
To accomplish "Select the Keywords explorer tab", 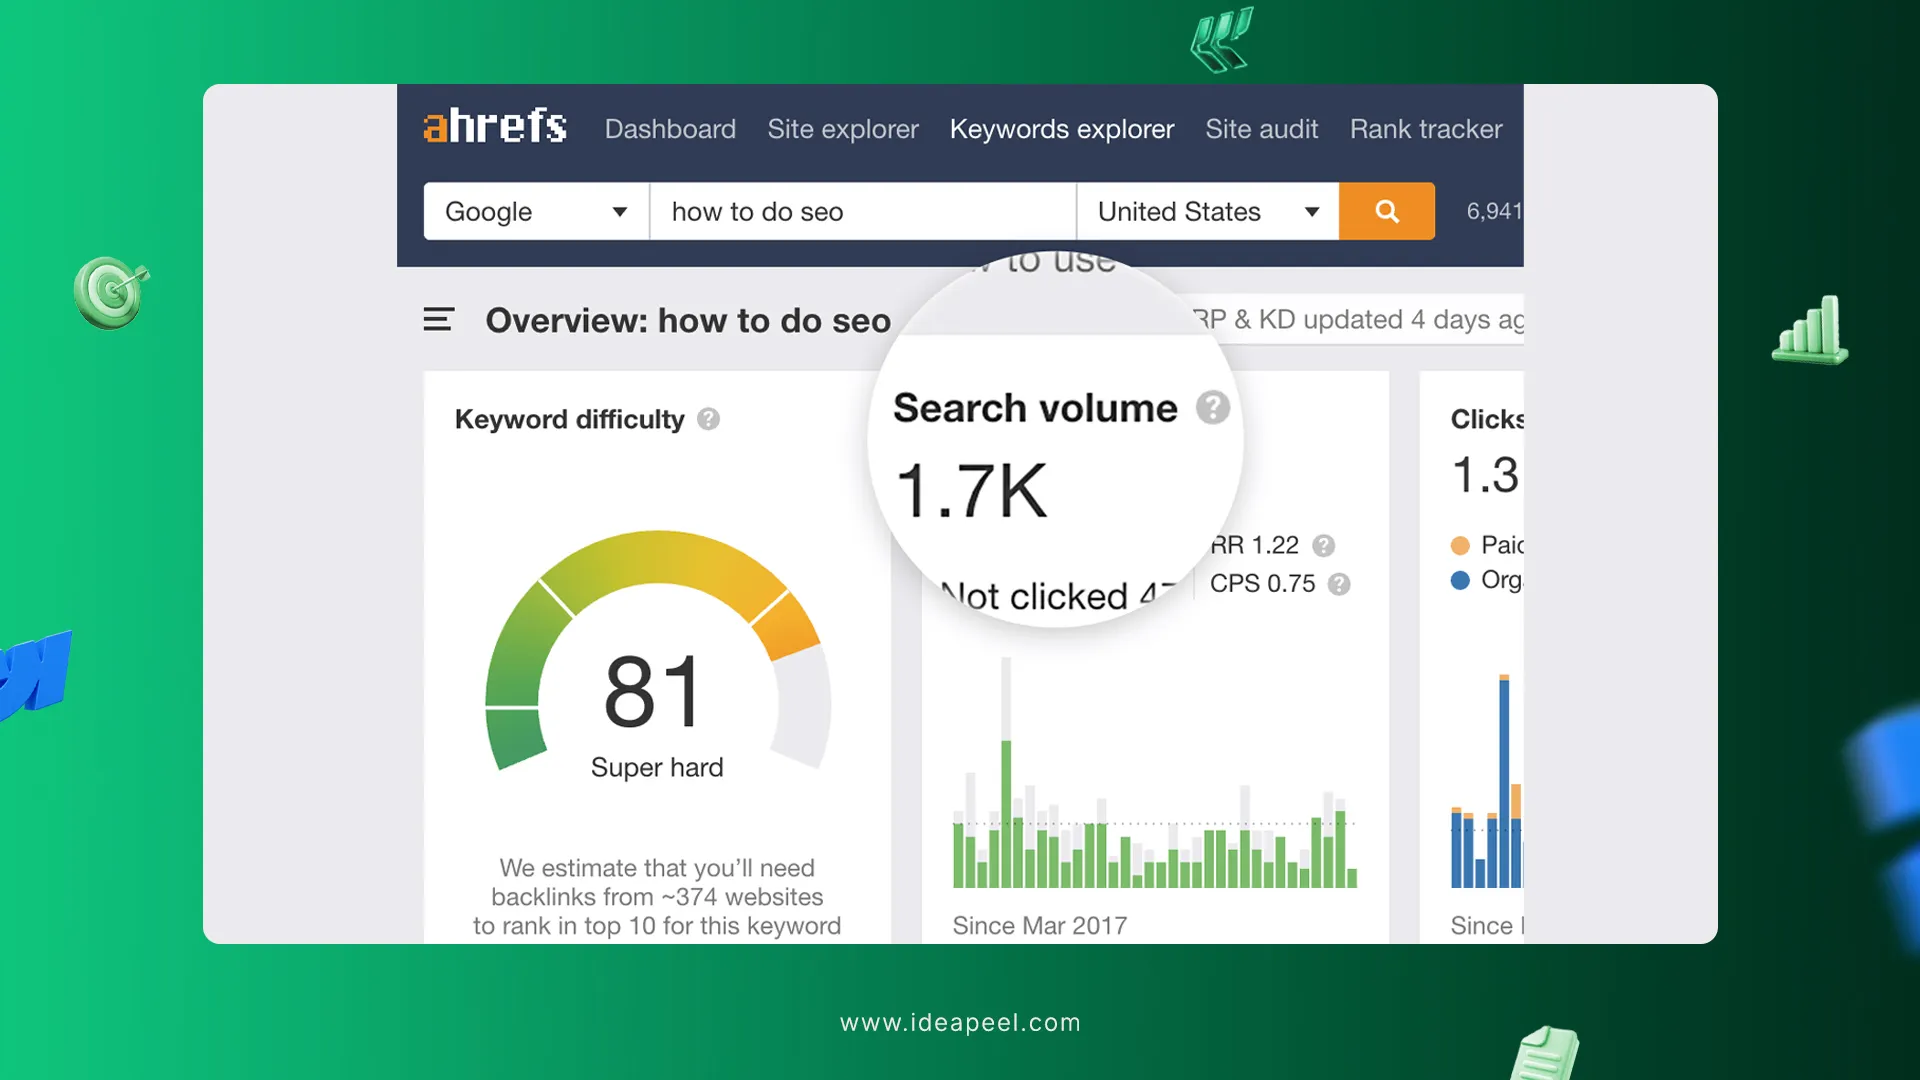I will pyautogui.click(x=1061, y=129).
